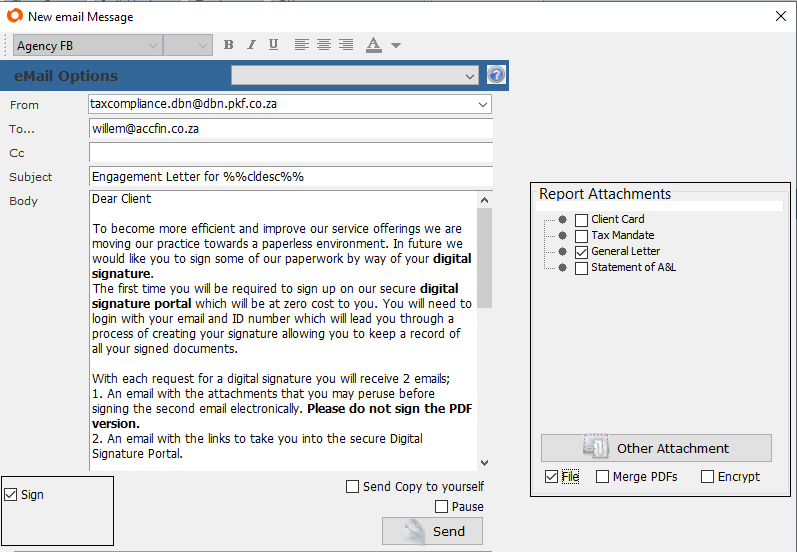Click the font color A icon
The image size is (797, 552).
[x=374, y=45]
